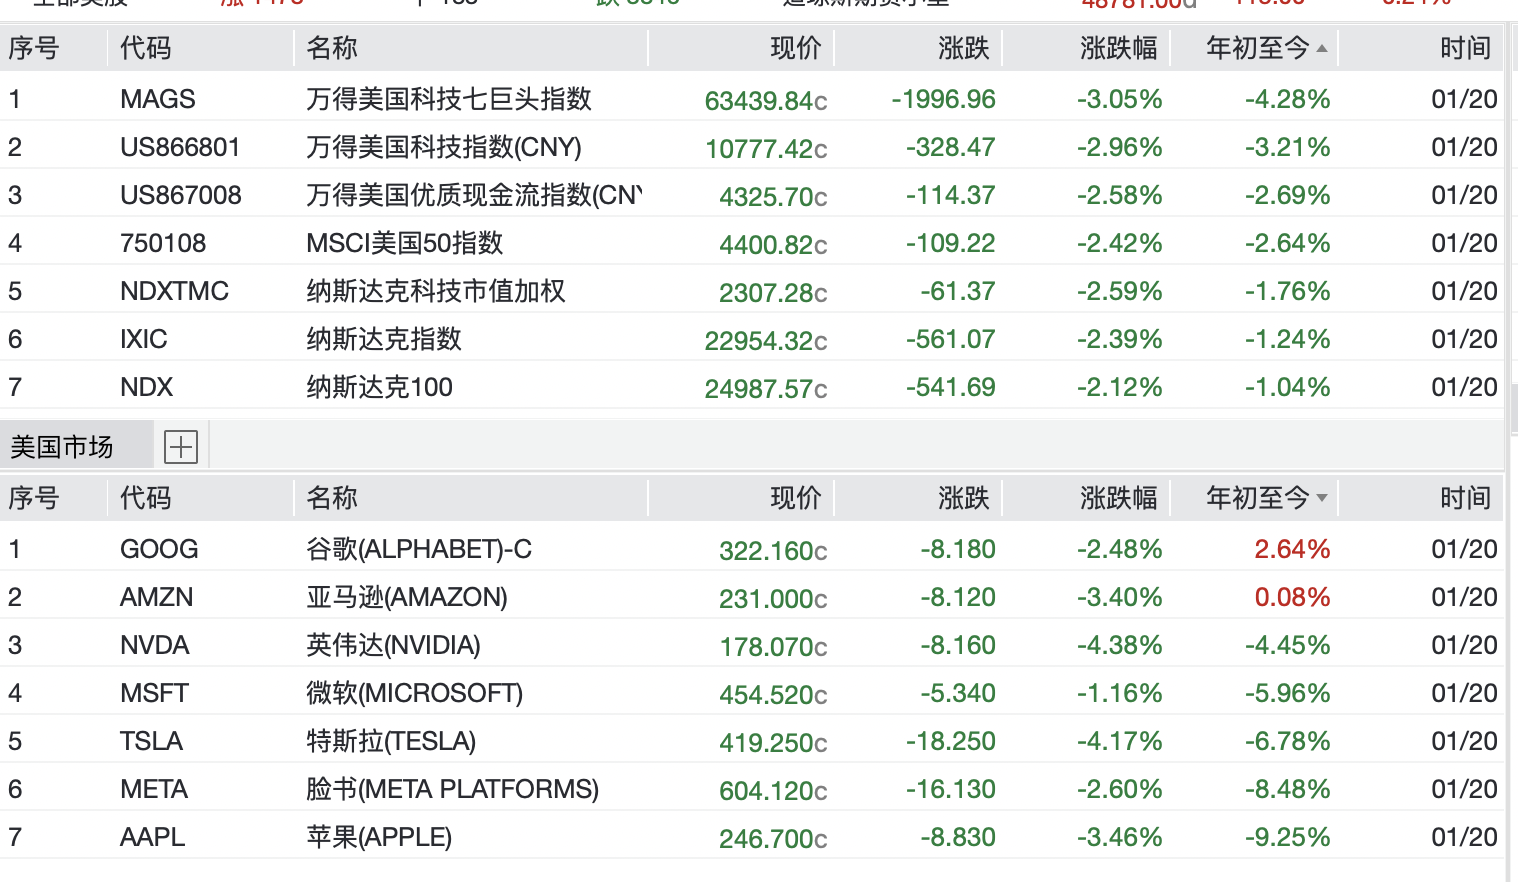Switch to the 美国市场 tab
The height and width of the screenshot is (882, 1518).
62,447
